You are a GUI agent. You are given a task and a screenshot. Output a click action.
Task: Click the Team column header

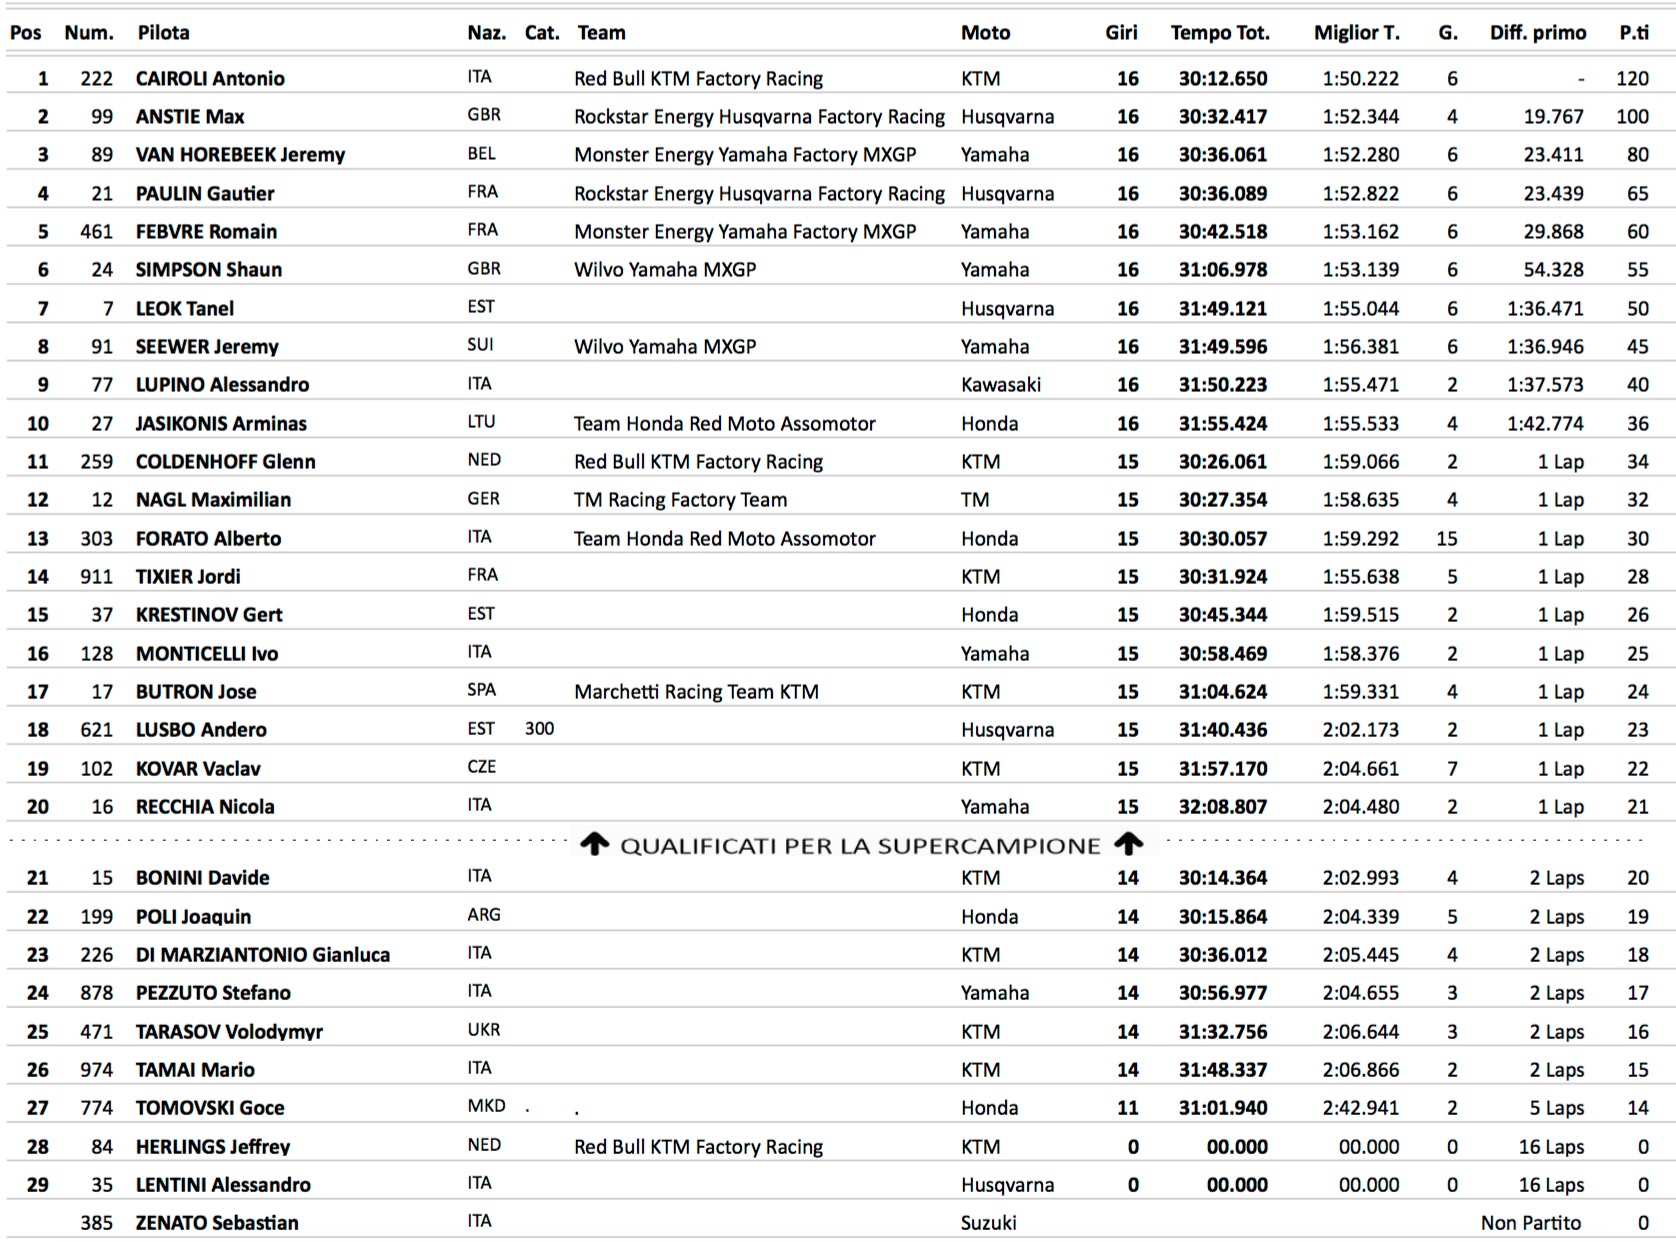point(601,33)
